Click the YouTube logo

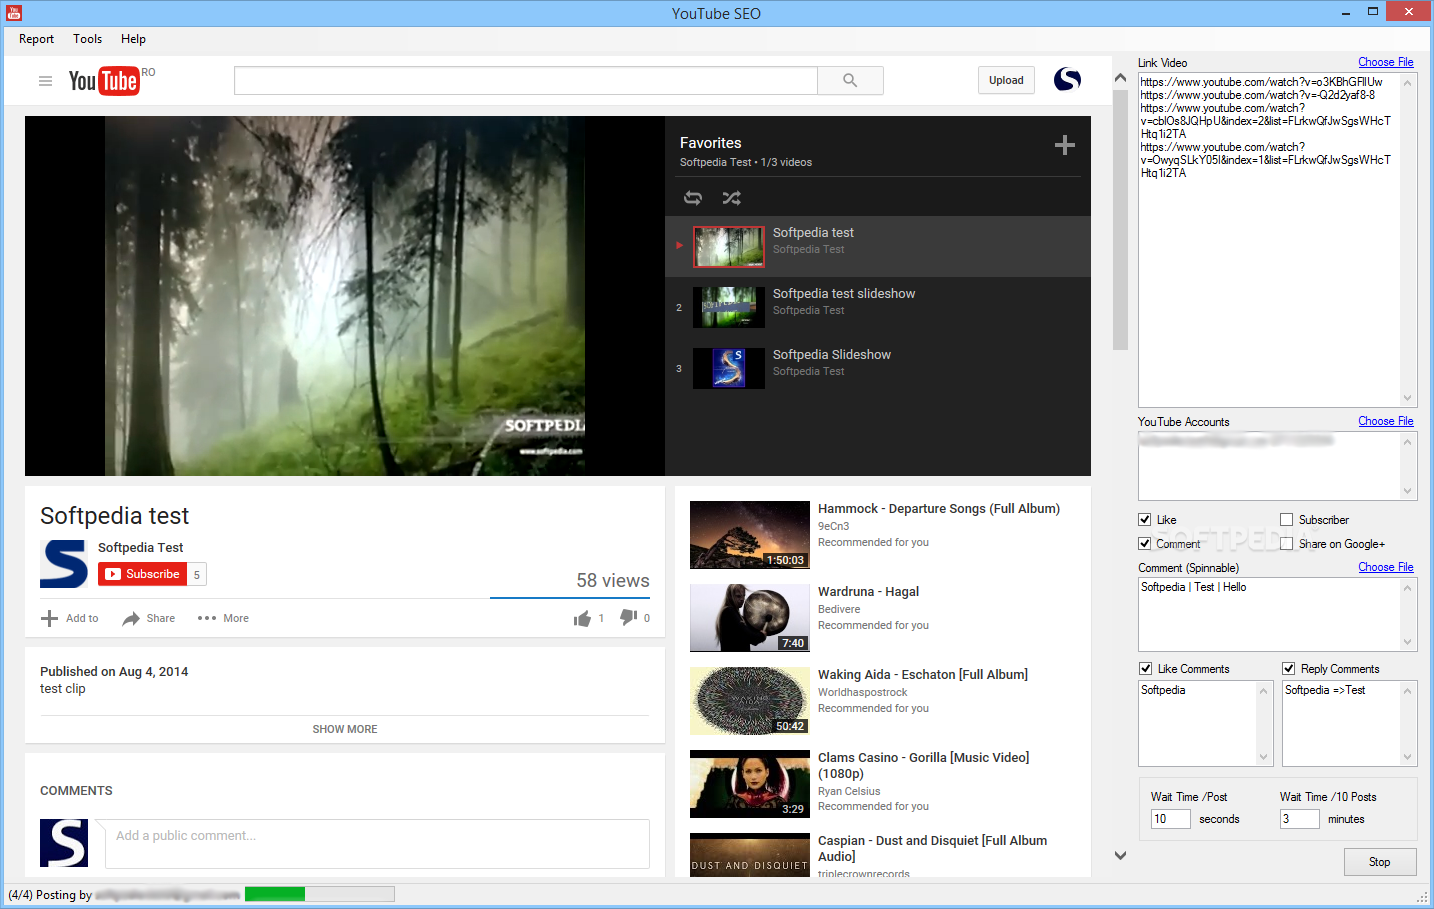coord(104,81)
